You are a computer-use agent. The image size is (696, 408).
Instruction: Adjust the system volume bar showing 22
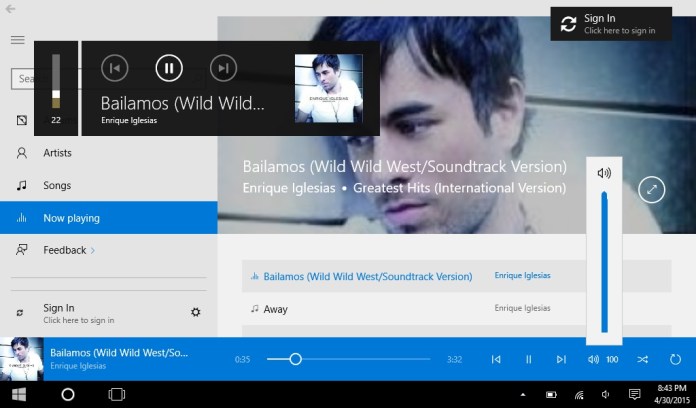tap(56, 81)
